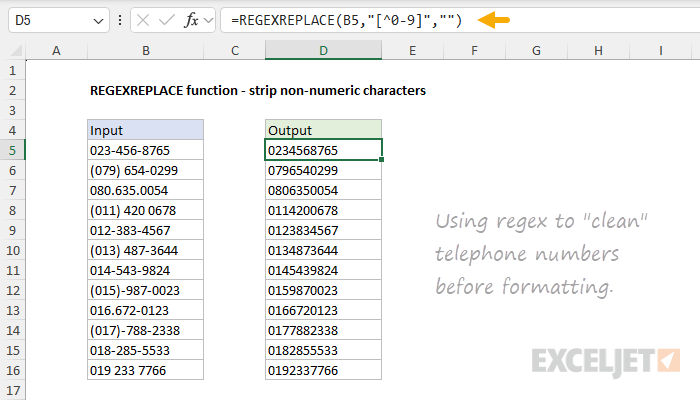Click the title cell about REGEXREPLACE function

pyautogui.click(x=258, y=91)
